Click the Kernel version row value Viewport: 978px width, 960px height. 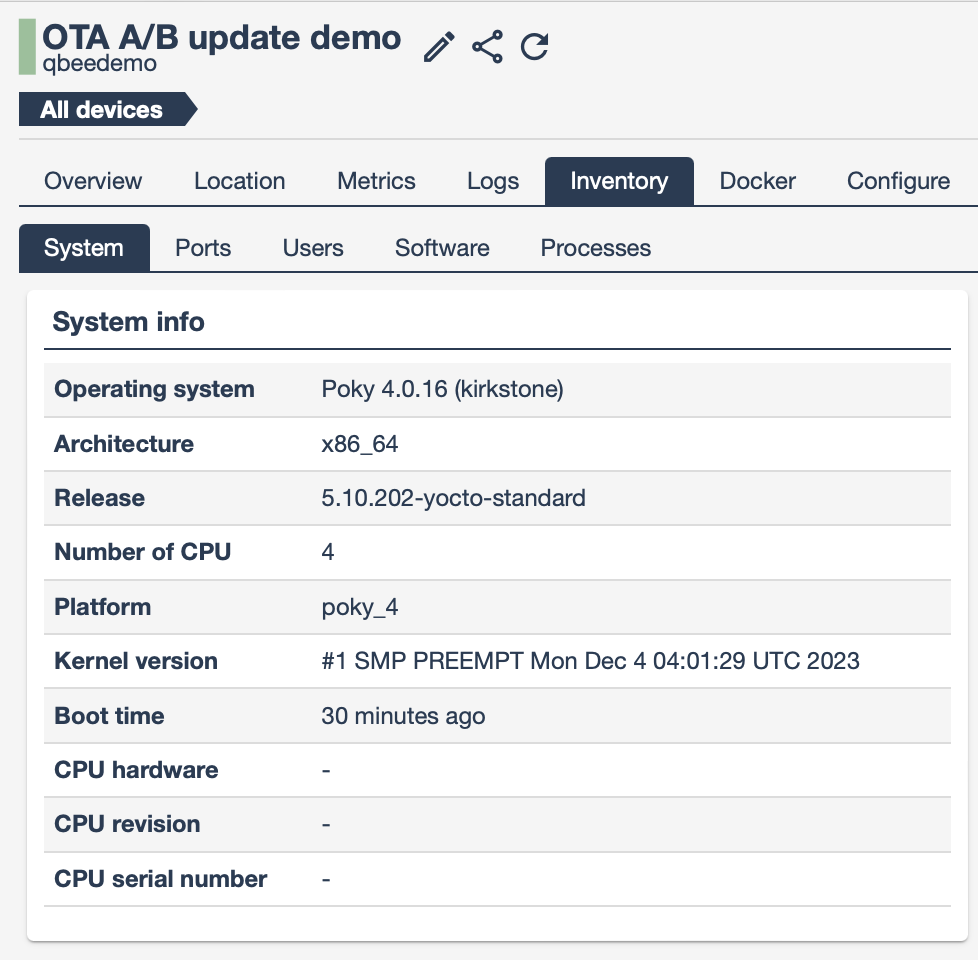[590, 661]
